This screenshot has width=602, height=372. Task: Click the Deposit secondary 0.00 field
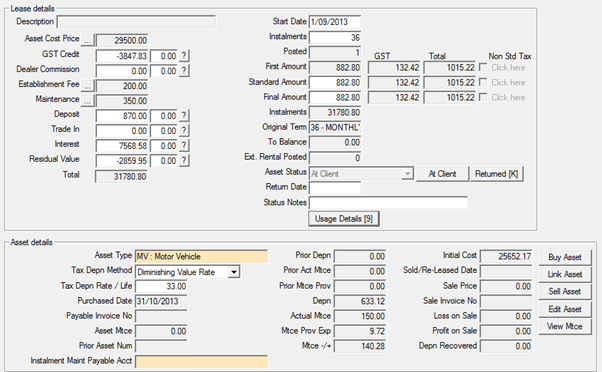point(164,116)
